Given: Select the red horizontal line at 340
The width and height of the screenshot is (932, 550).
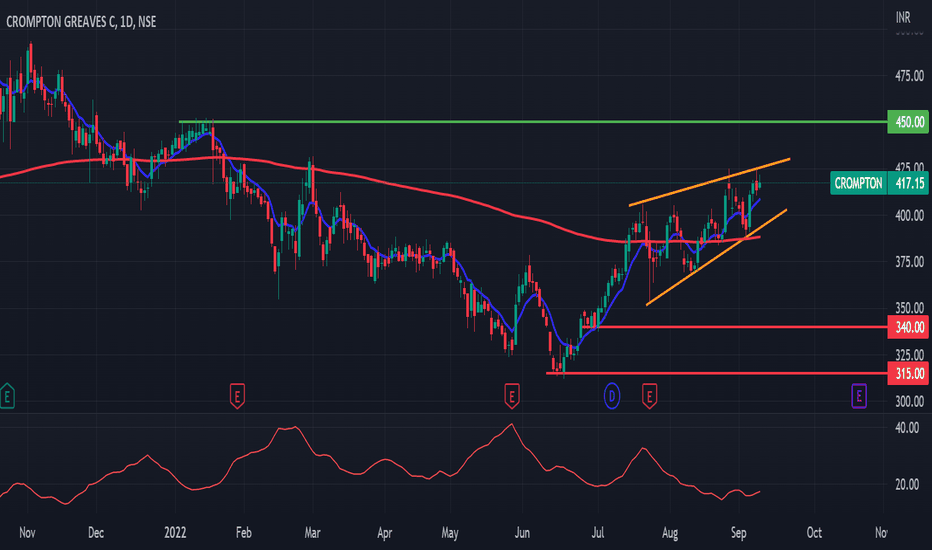Looking at the screenshot, I should [x=737, y=327].
